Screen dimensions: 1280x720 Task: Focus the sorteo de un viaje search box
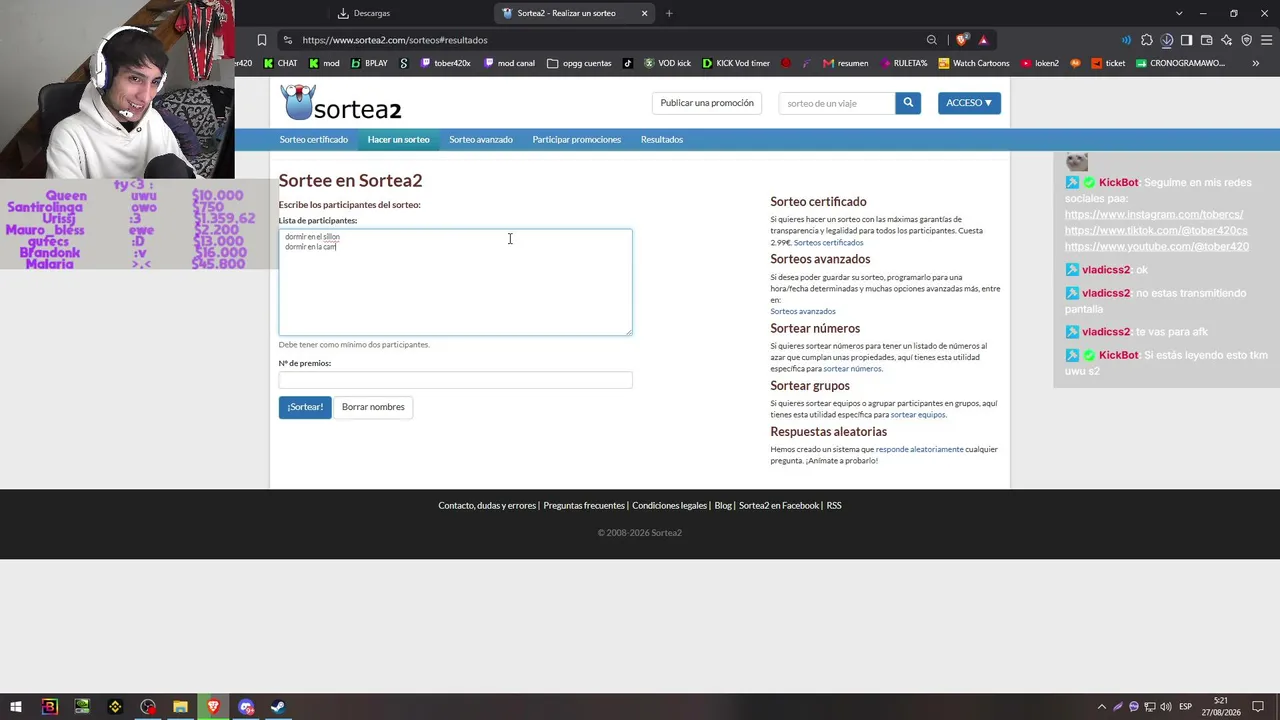pyautogui.click(x=837, y=103)
